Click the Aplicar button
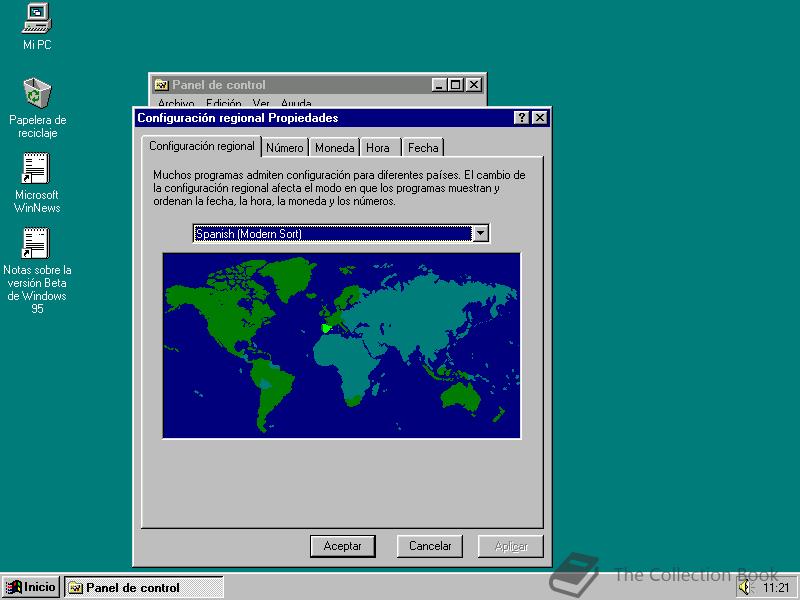The image size is (800, 600). pos(511,546)
